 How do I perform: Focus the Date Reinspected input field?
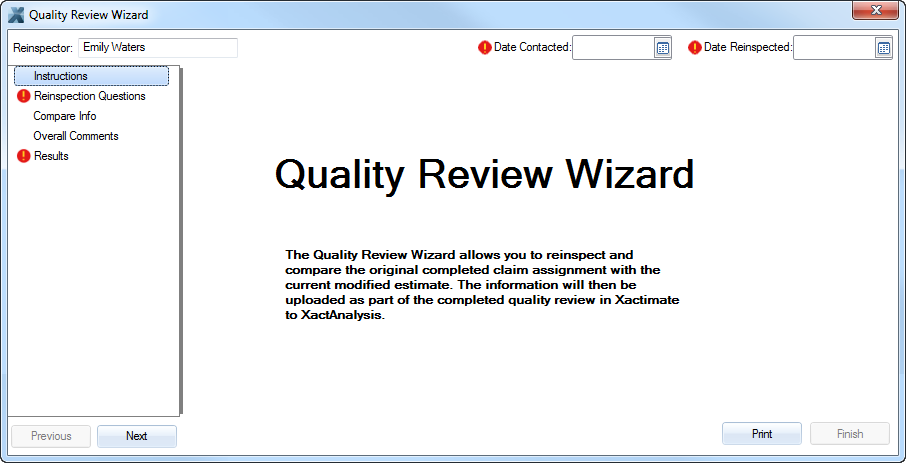pyautogui.click(x=834, y=49)
